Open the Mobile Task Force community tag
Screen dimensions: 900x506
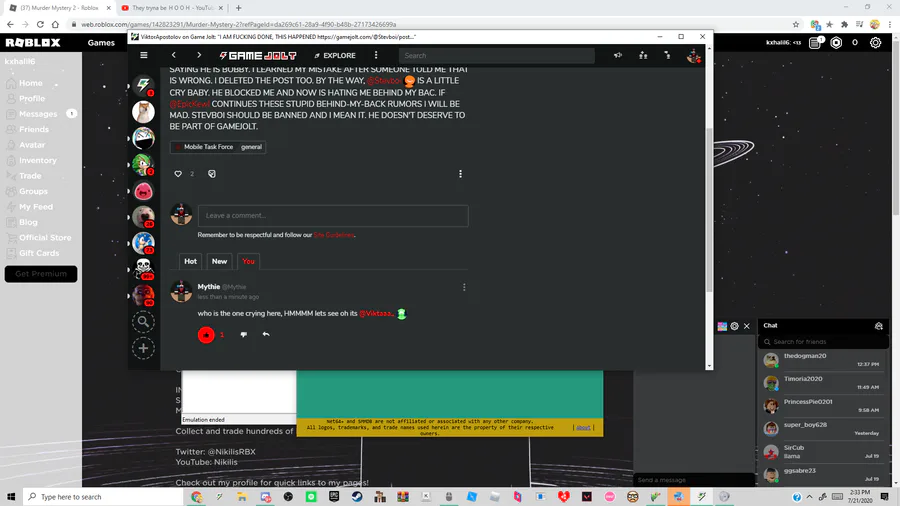click(203, 147)
